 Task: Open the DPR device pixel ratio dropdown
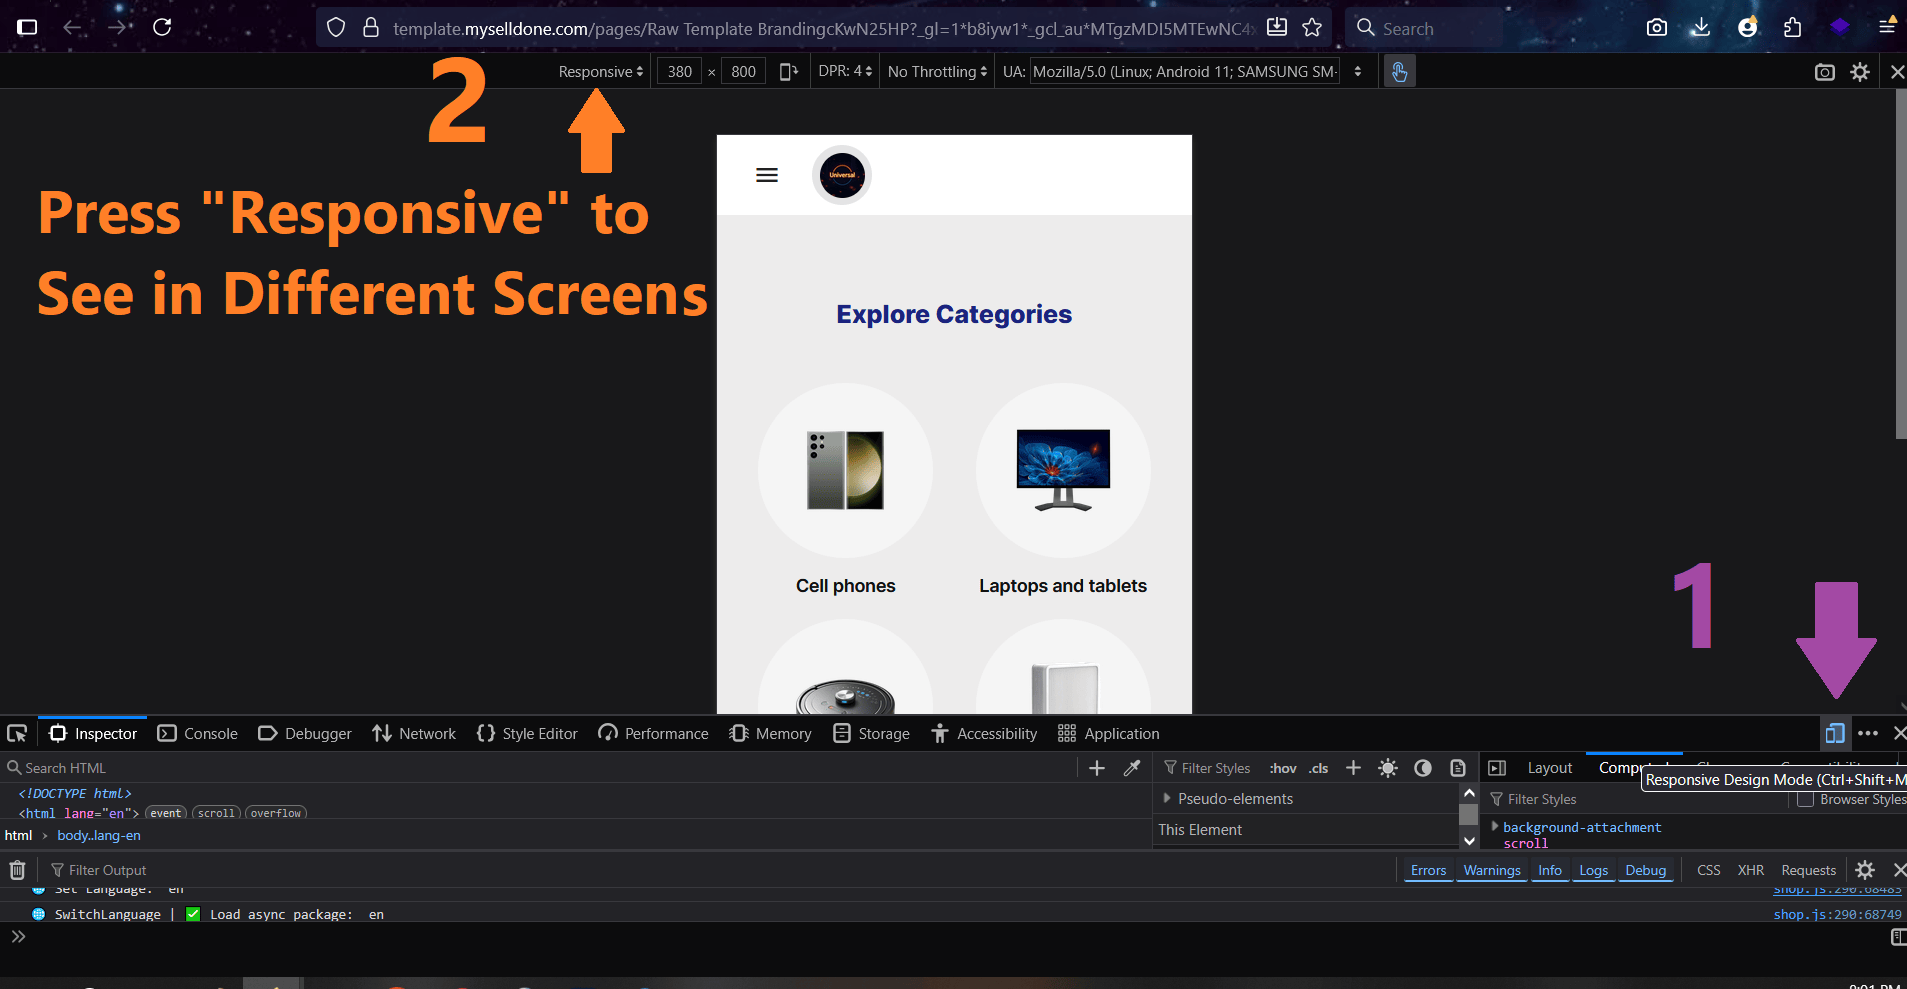[845, 71]
